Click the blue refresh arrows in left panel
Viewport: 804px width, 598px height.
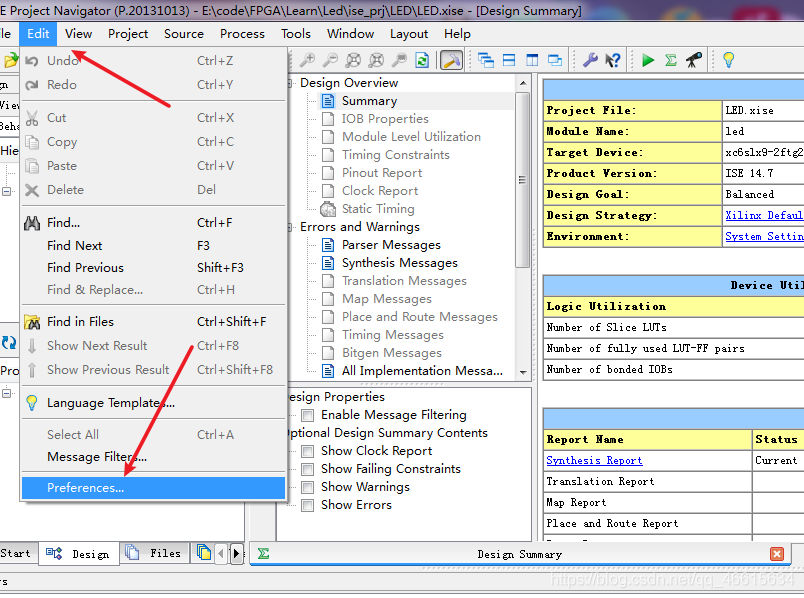(x=9, y=343)
